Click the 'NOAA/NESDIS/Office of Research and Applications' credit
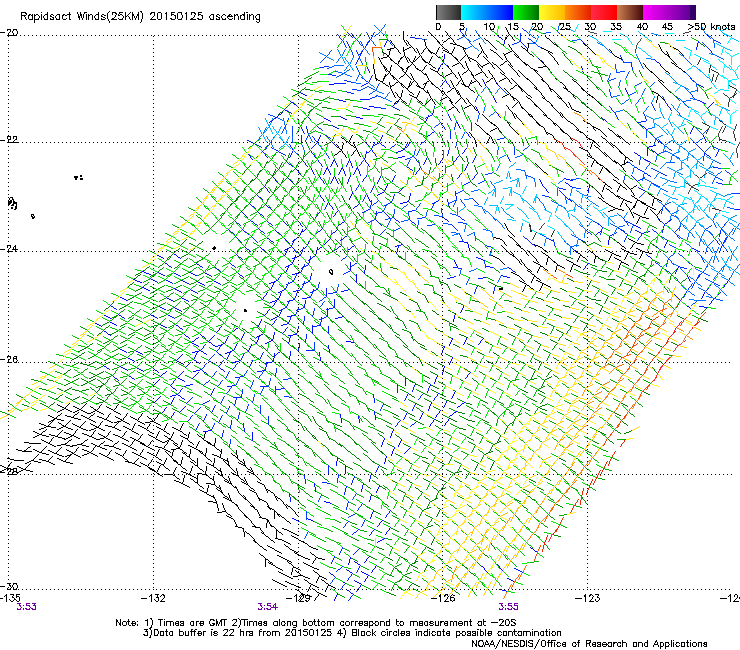Viewport: 740px width, 650px height. [x=589, y=643]
